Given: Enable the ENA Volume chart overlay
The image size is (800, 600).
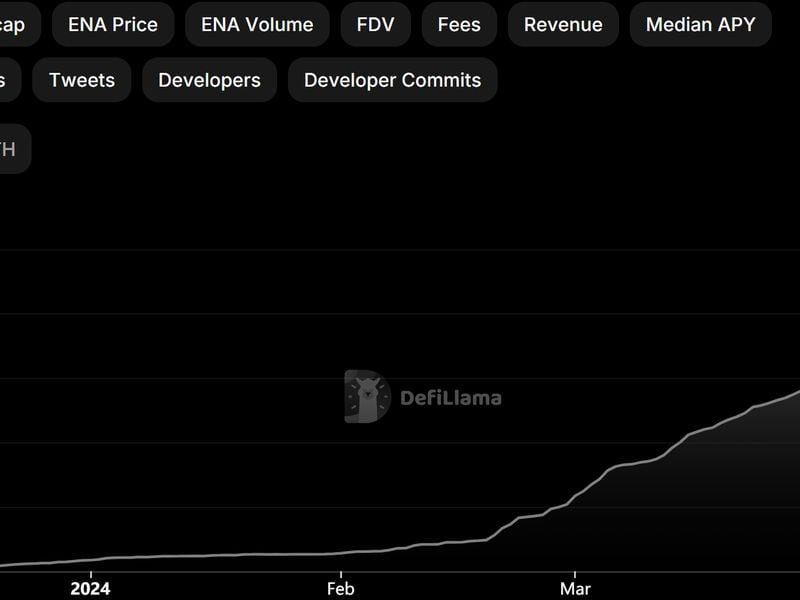Looking at the screenshot, I should pos(255,24).
